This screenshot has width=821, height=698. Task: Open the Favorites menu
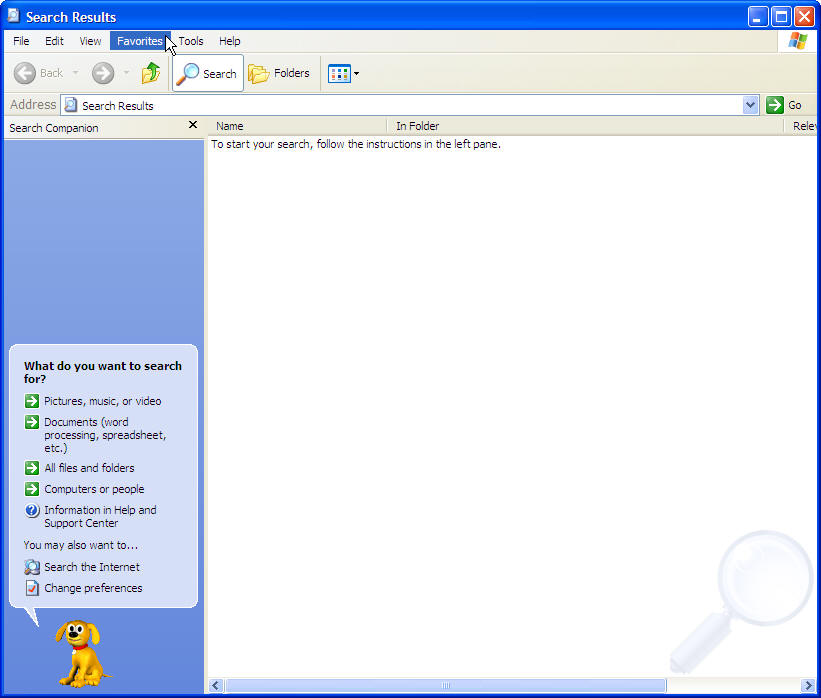pos(140,41)
